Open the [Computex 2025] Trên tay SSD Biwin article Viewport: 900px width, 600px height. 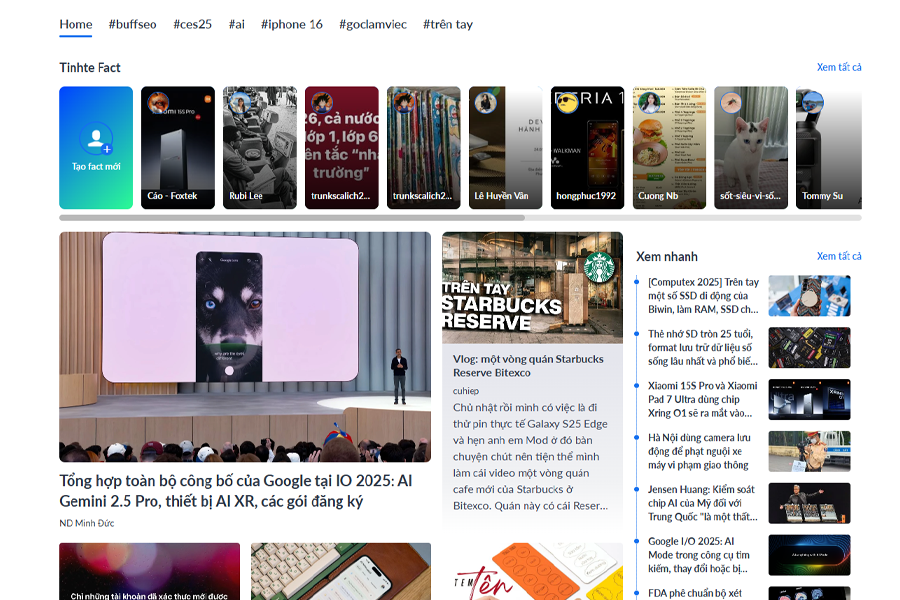point(703,296)
